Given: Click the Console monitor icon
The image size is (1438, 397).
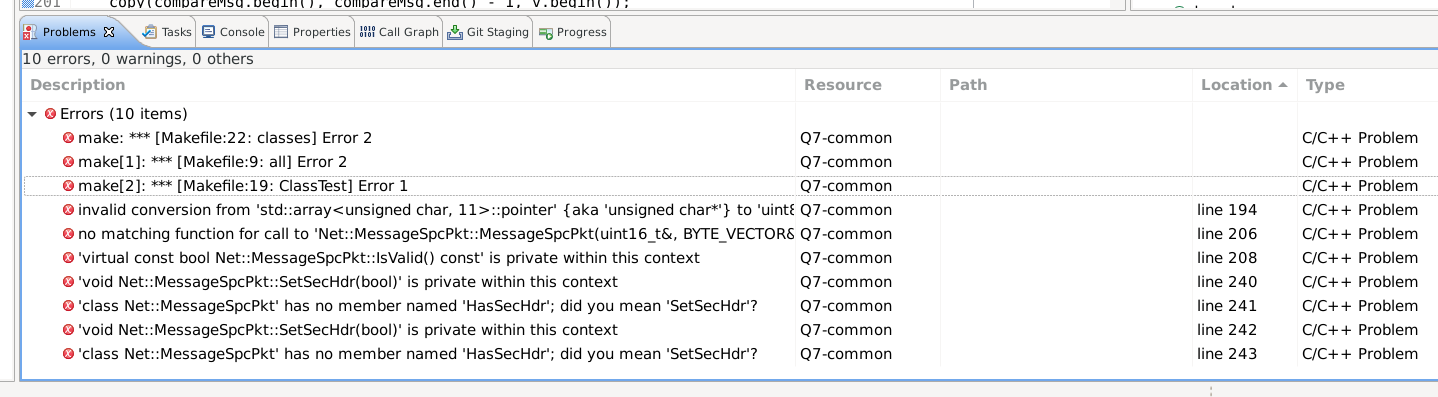Looking at the screenshot, I should click(x=208, y=32).
